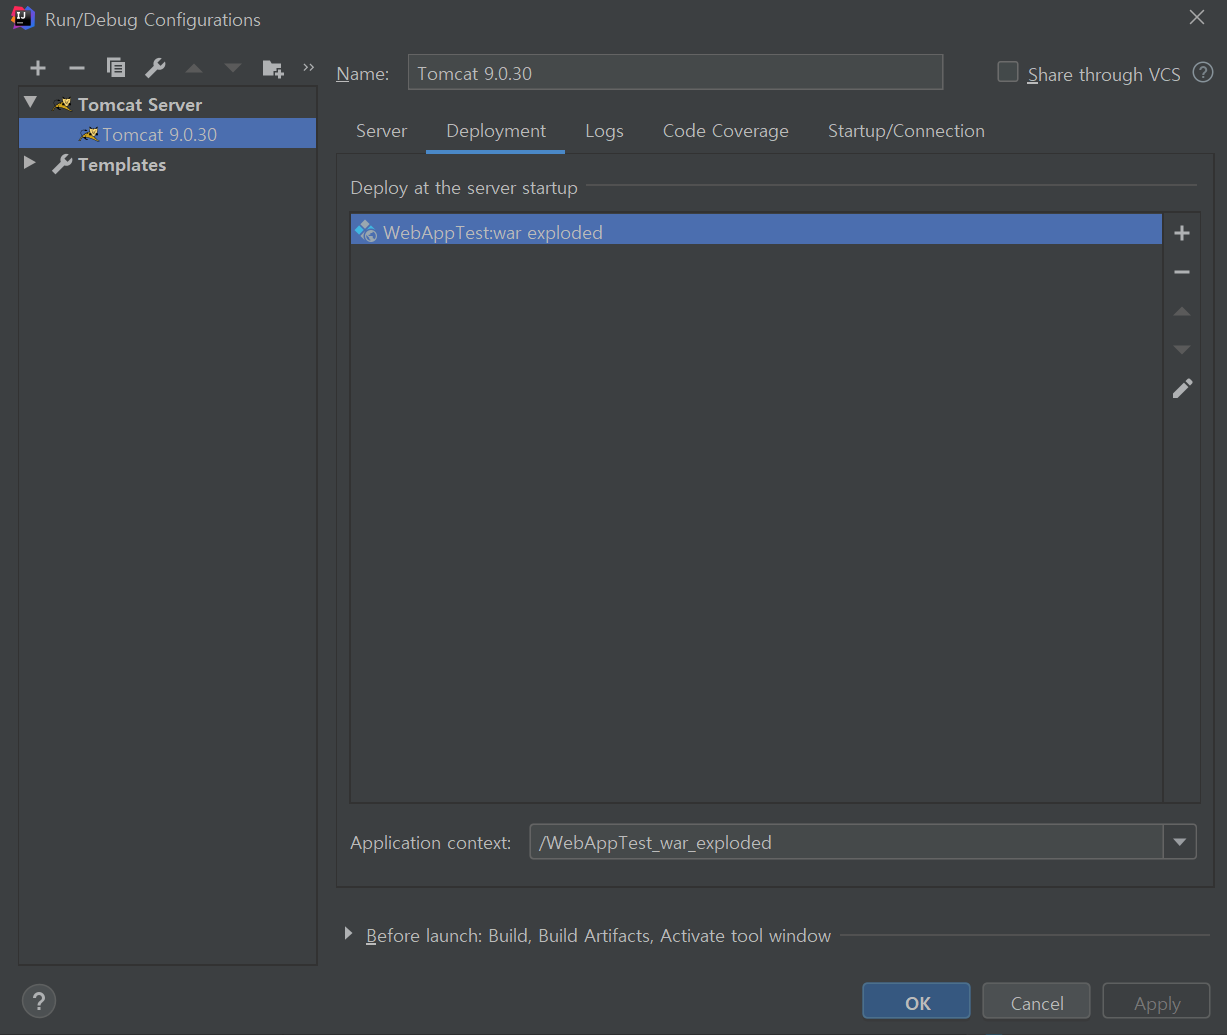This screenshot has height=1035, width=1227.
Task: Move deployment artifact up
Action: (1182, 311)
